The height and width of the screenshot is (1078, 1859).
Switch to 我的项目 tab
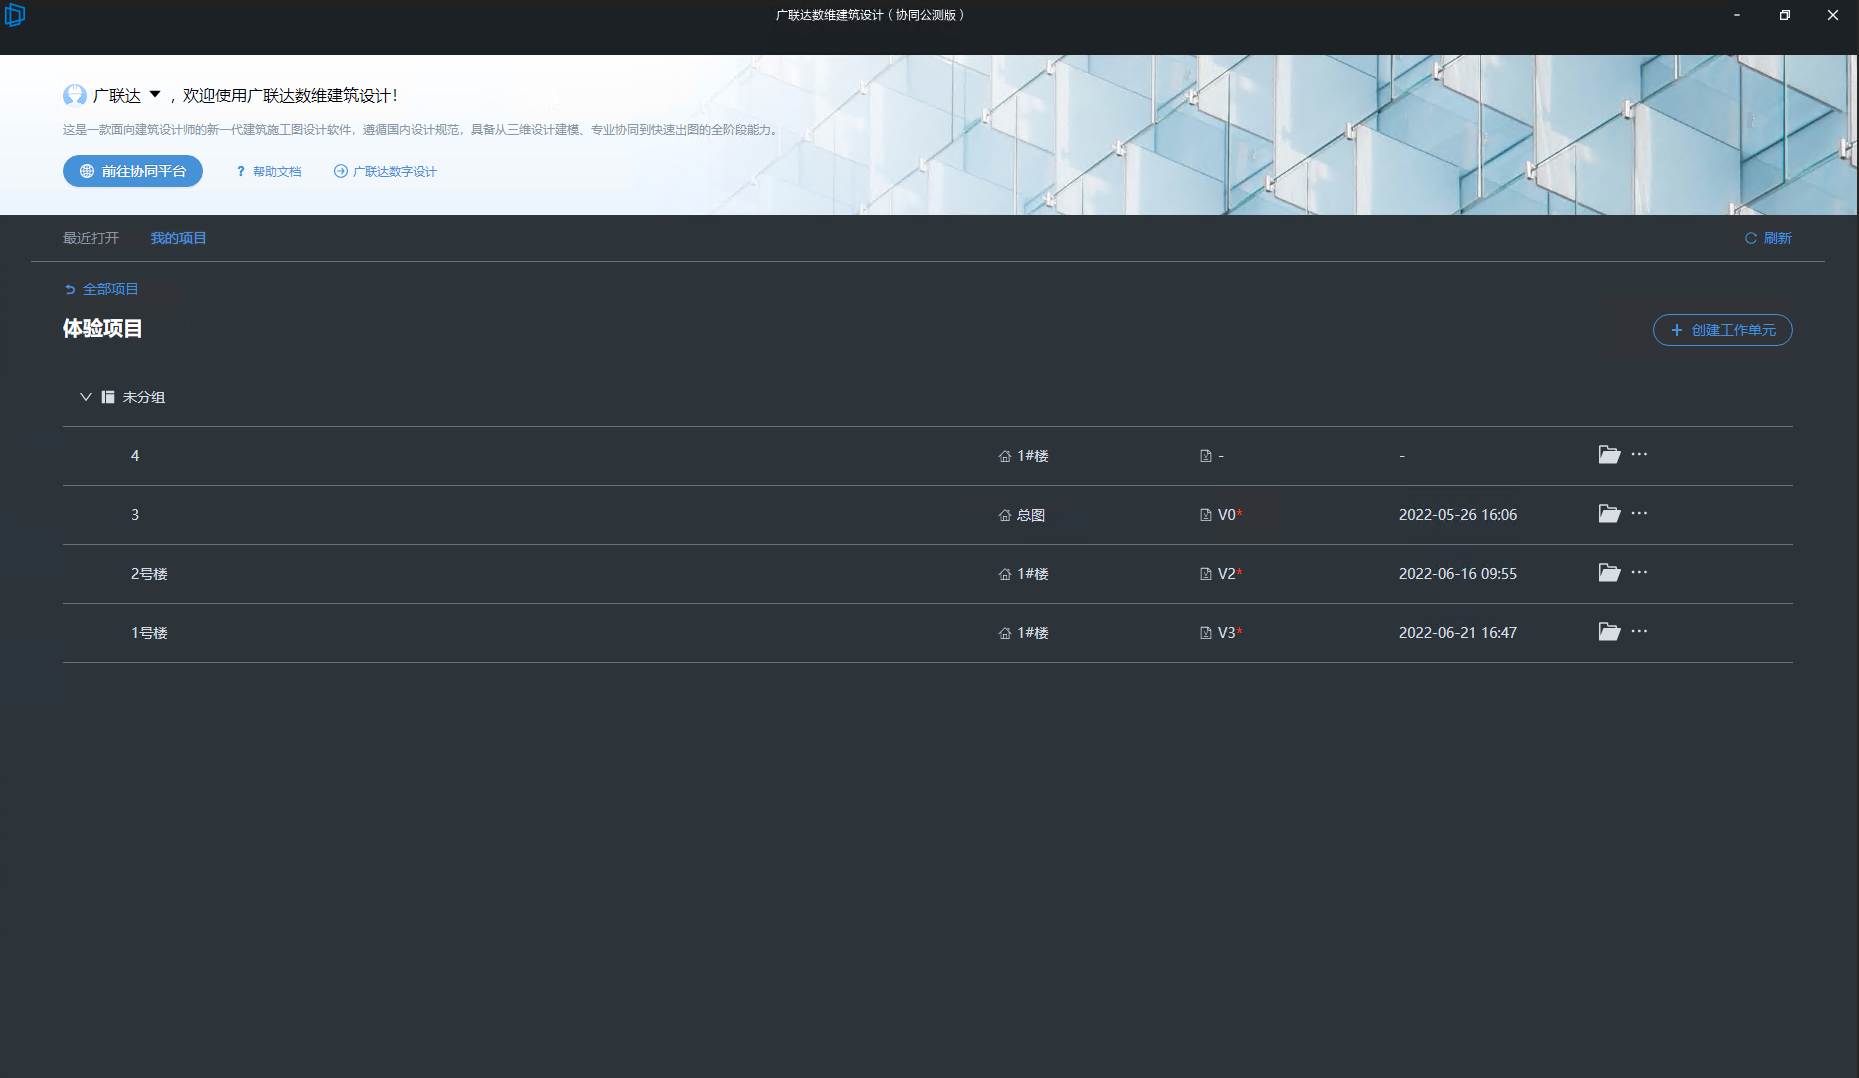point(178,238)
